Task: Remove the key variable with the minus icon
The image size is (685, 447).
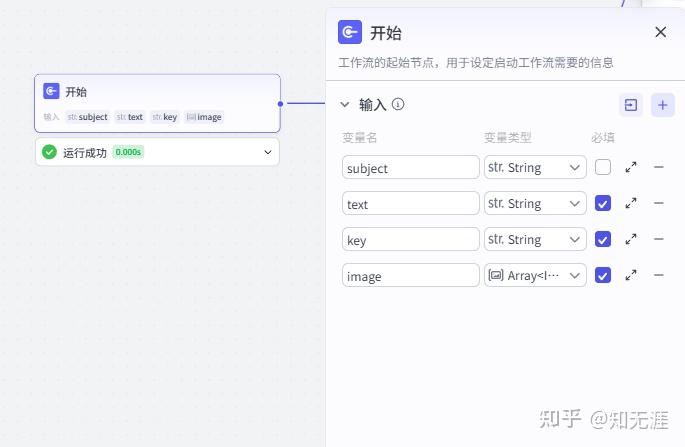Action: (659, 239)
